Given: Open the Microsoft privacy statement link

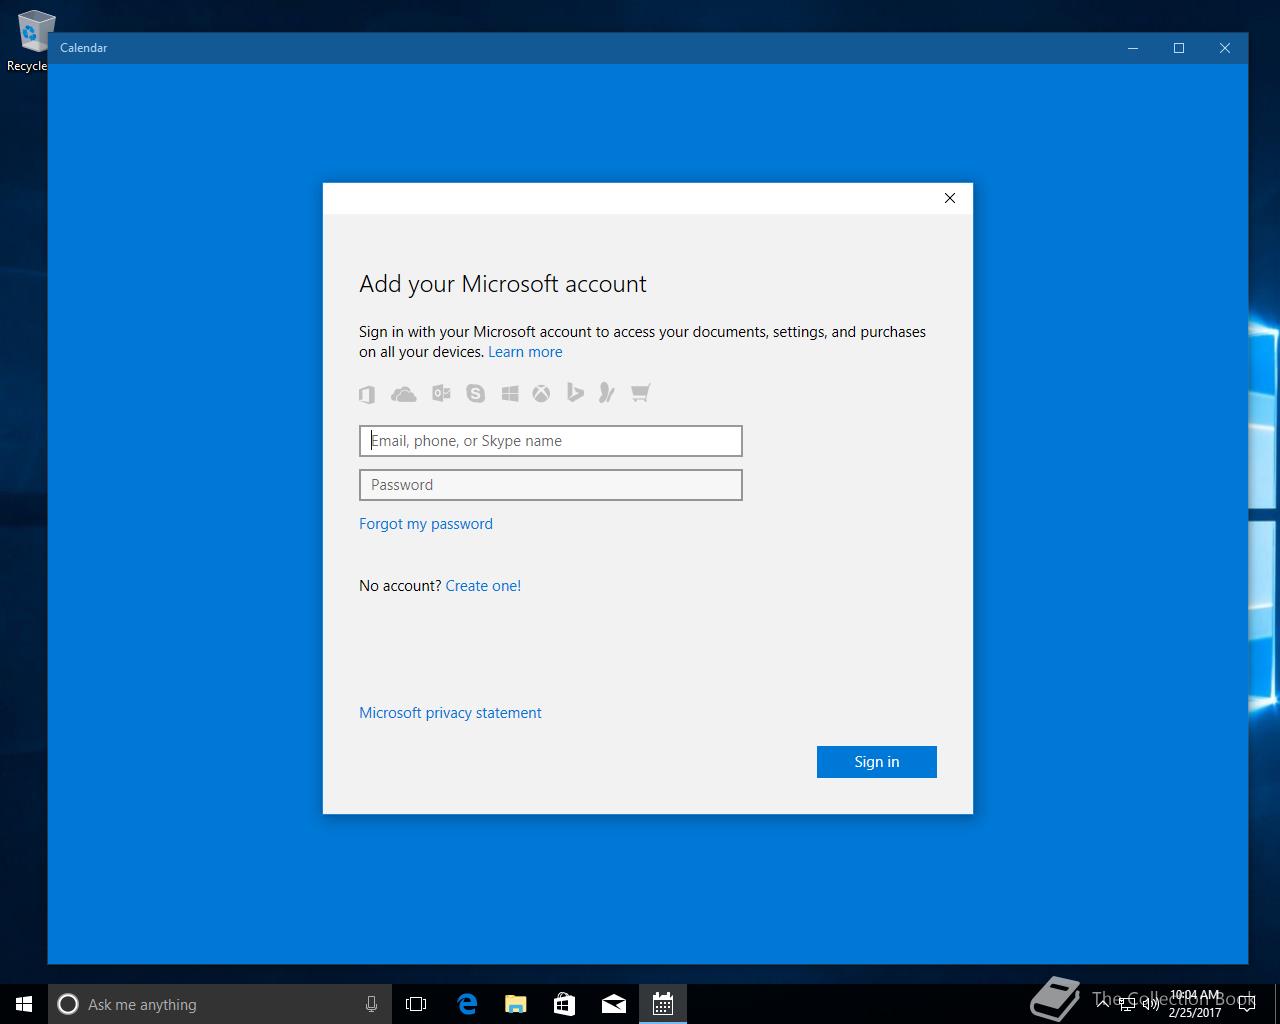Looking at the screenshot, I should (x=450, y=713).
